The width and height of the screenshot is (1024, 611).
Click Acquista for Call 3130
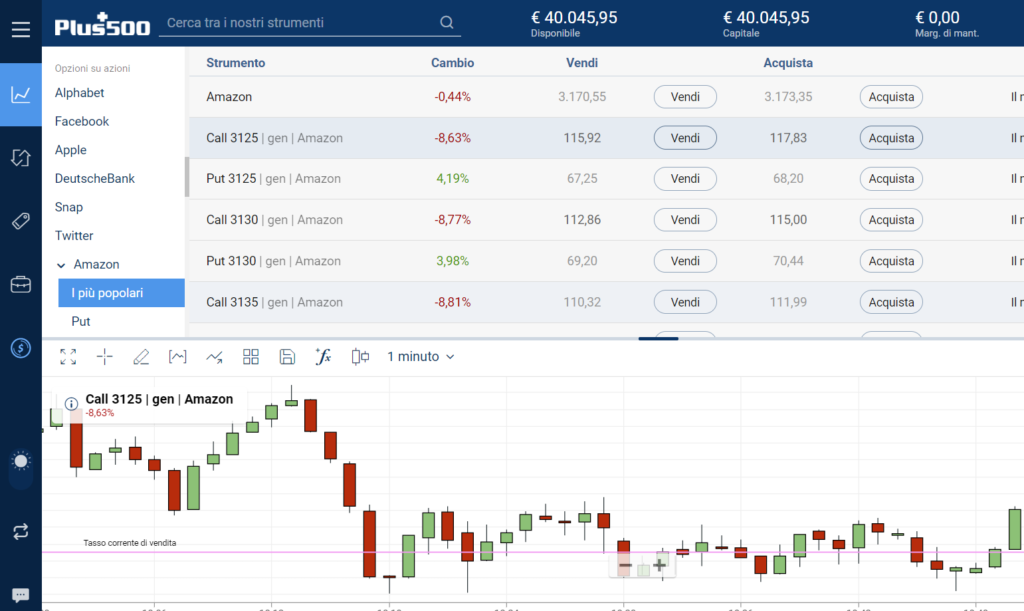(x=891, y=220)
